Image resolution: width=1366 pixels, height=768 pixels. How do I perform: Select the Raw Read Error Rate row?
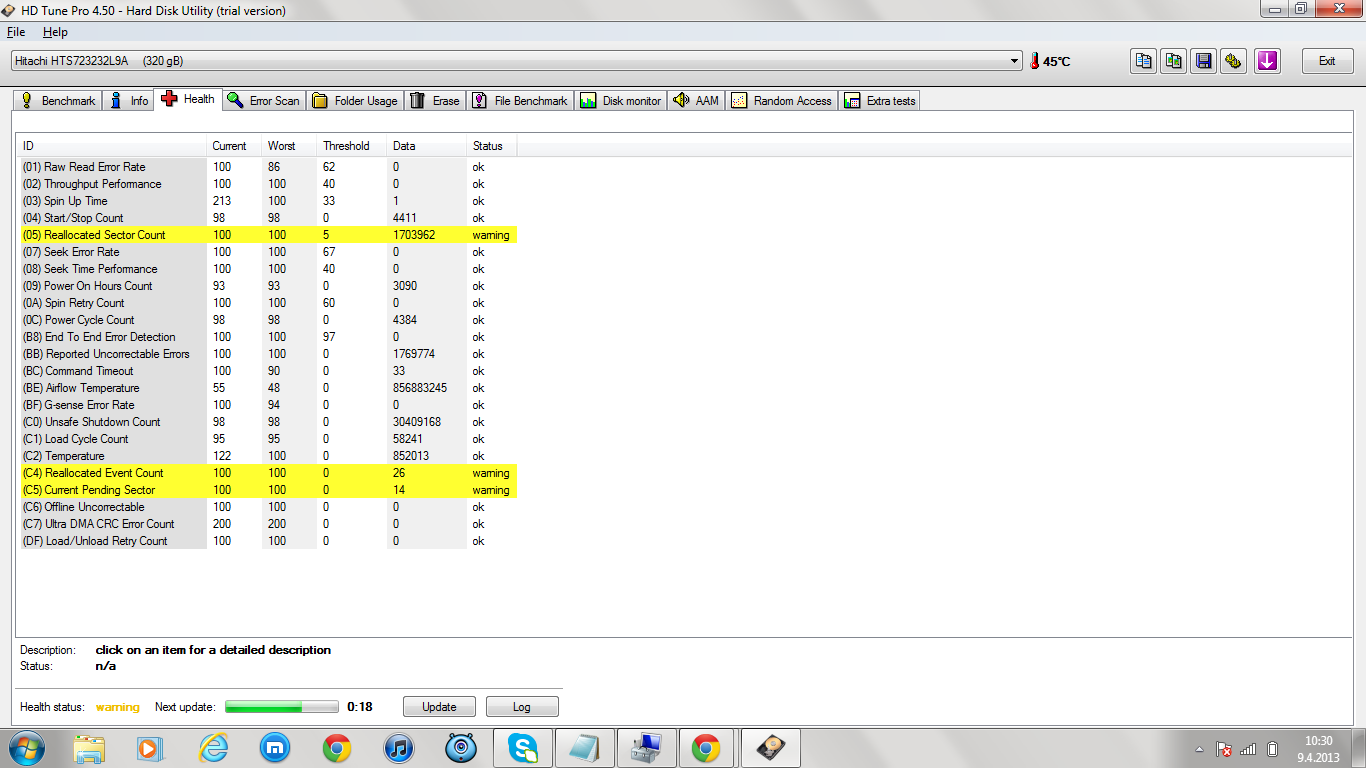tap(268, 167)
